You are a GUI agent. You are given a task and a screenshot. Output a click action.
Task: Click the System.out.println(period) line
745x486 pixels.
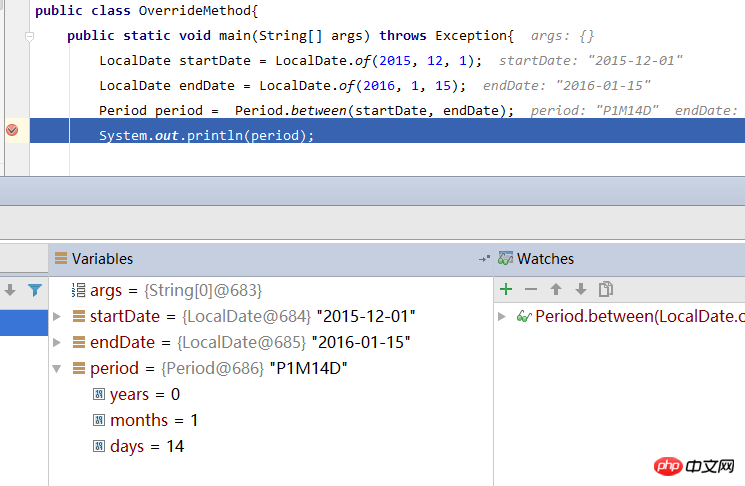point(207,136)
